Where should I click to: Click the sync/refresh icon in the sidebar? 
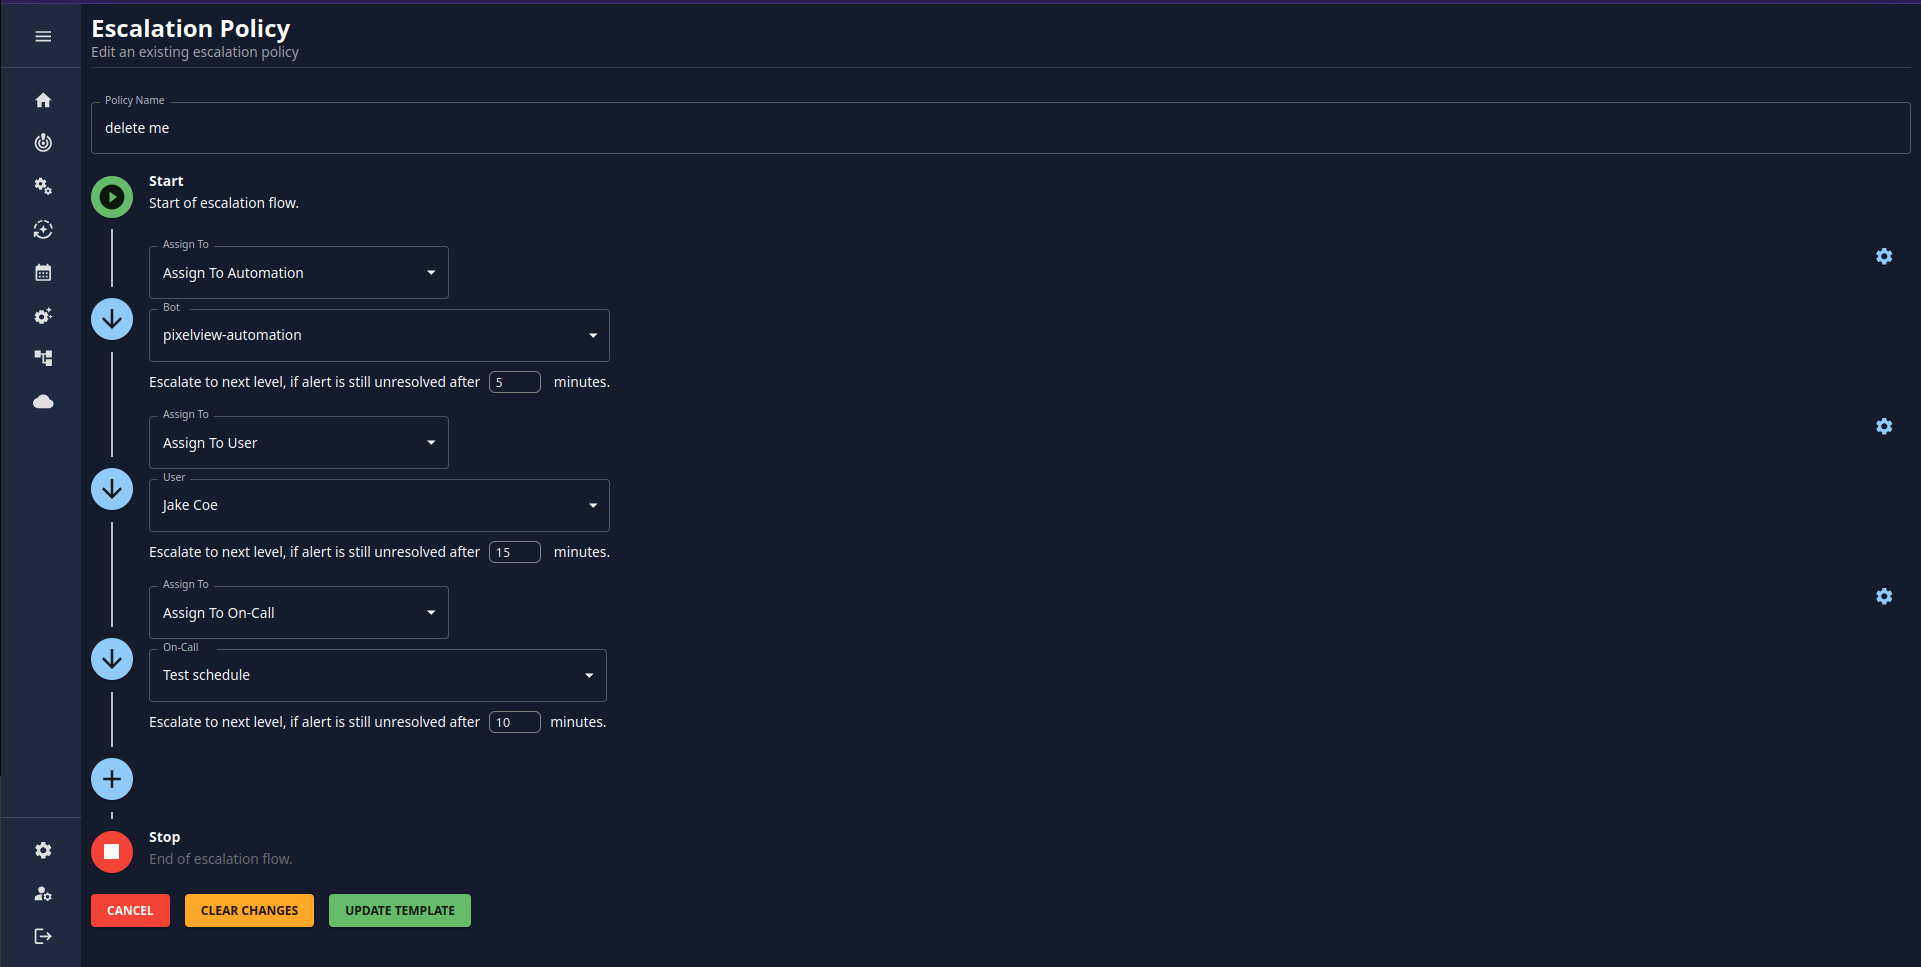pos(43,229)
